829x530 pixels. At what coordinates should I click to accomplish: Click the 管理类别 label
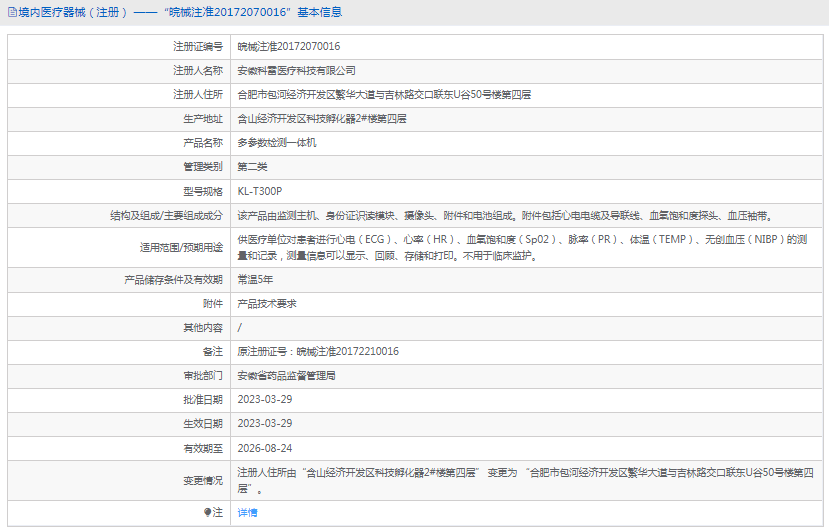(203, 167)
